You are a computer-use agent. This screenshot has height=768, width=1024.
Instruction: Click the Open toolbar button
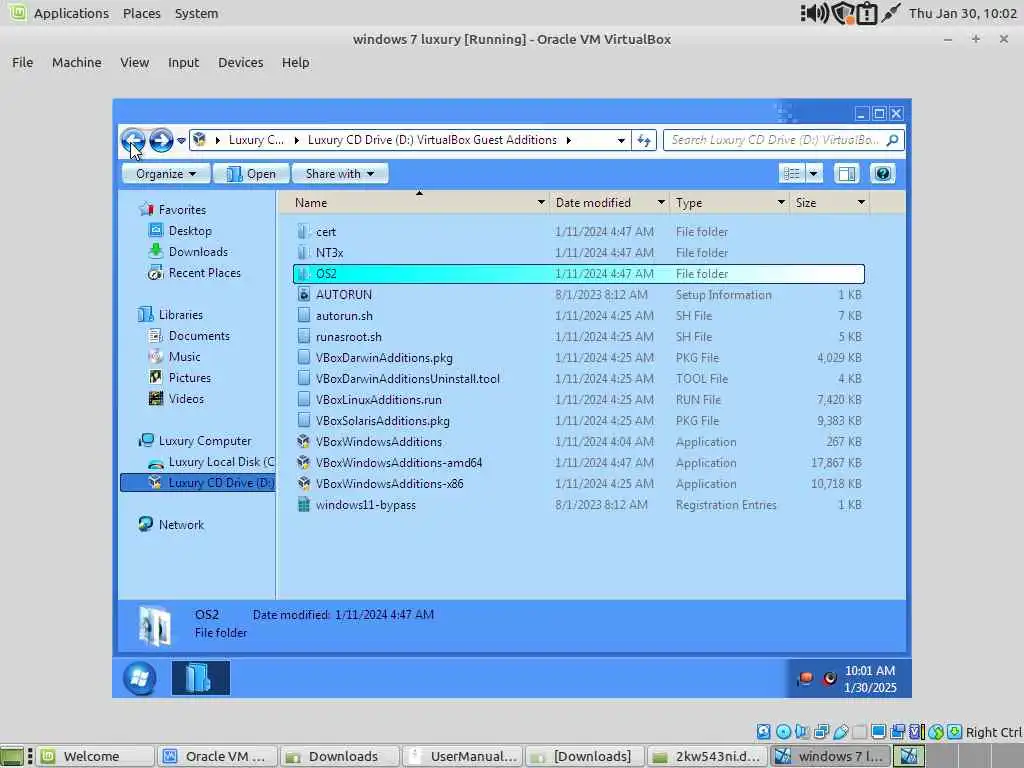coord(251,174)
